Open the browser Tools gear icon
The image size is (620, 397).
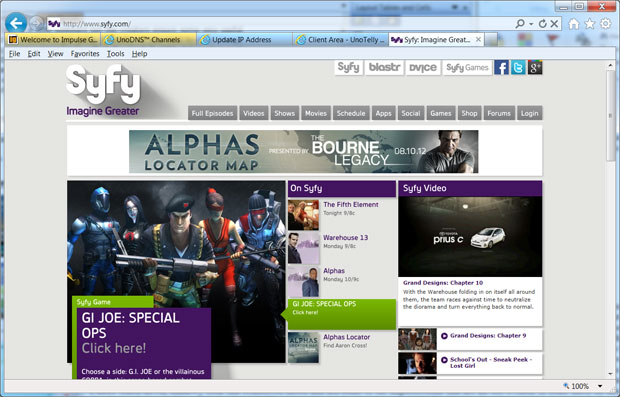[x=605, y=24]
